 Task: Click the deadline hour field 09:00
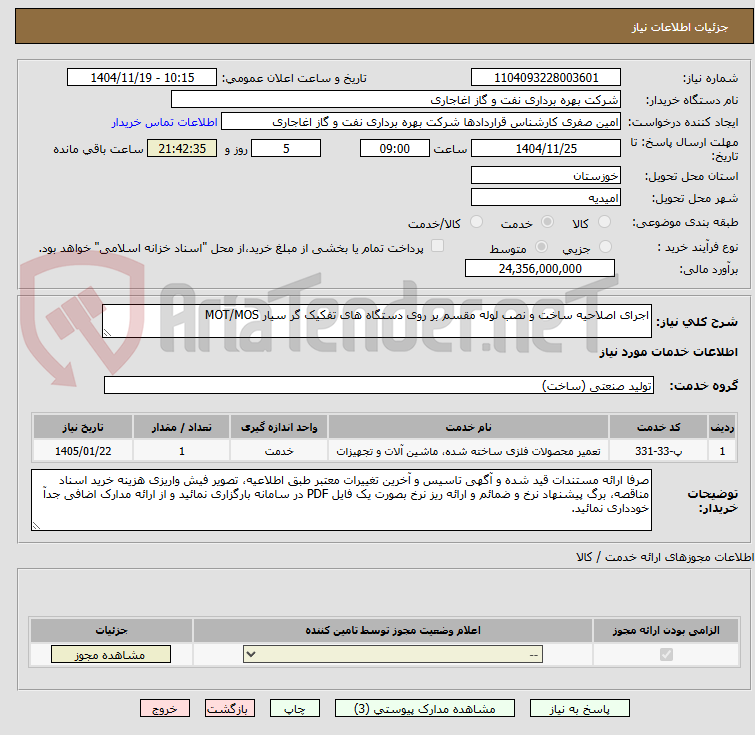[395, 148]
